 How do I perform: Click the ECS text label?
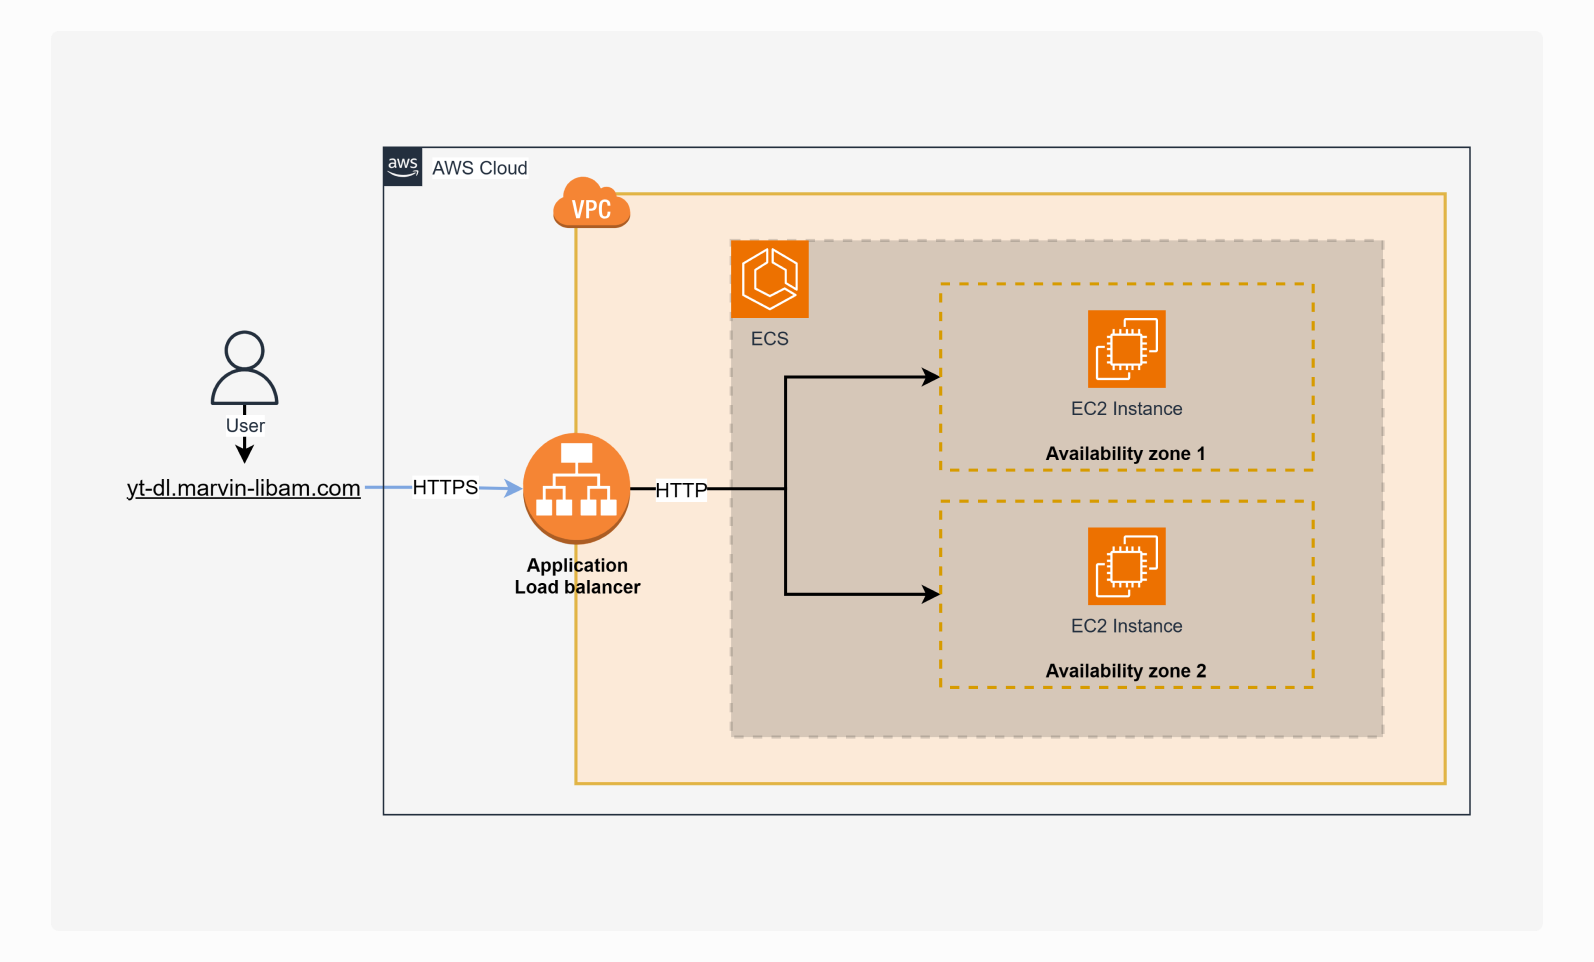point(769,339)
